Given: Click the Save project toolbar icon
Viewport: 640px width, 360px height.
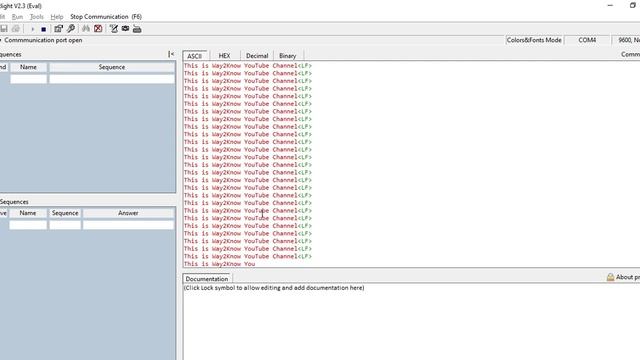Looking at the screenshot, I should [x=4, y=29].
